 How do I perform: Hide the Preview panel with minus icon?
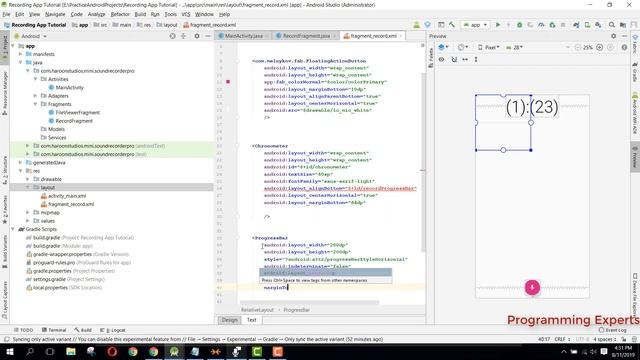[x=624, y=36]
